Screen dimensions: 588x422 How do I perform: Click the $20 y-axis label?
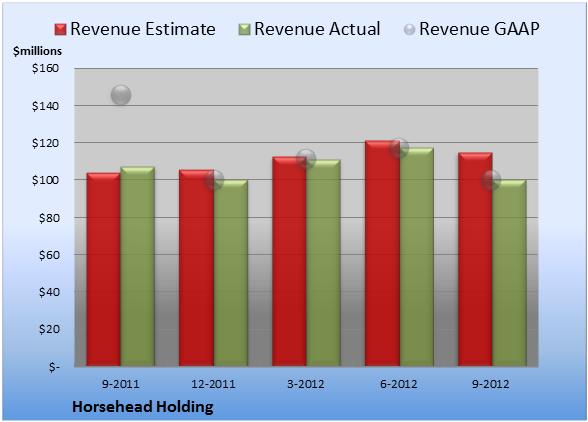pos(49,329)
